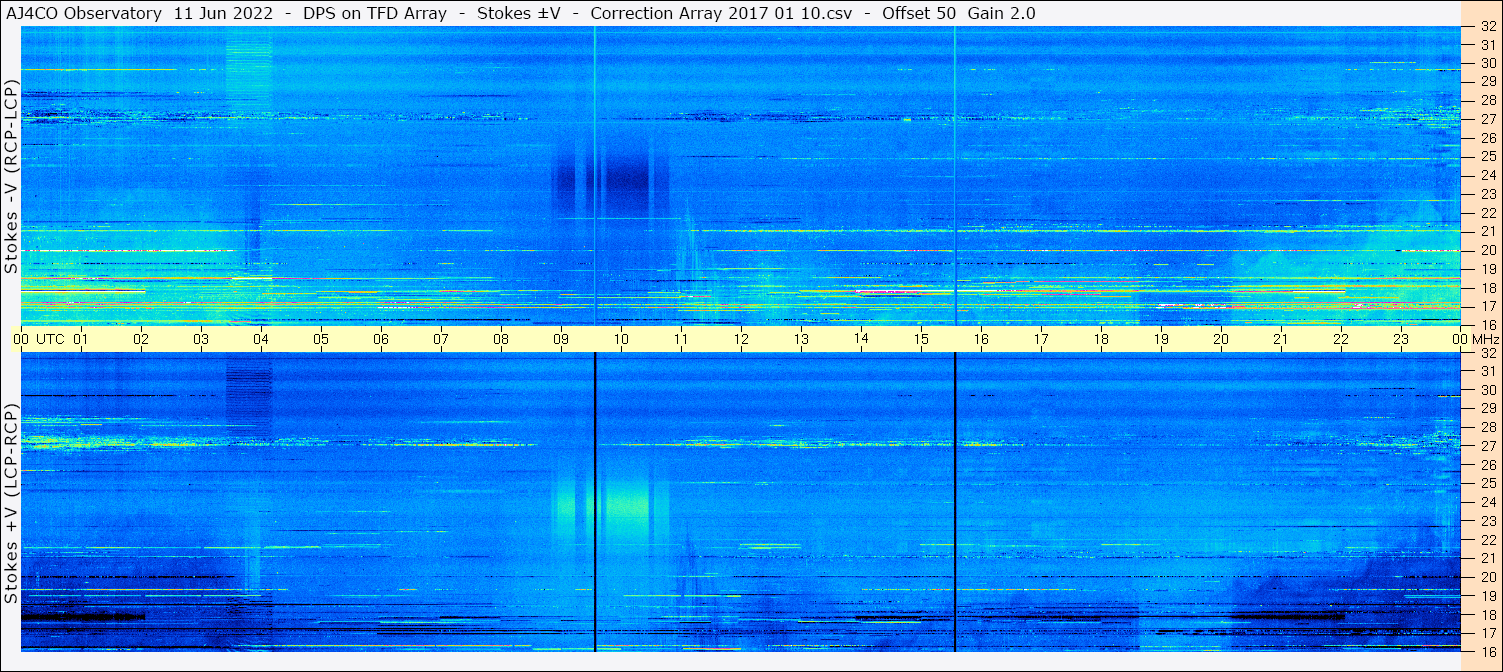Click '20' on lower panel frequency scale
This screenshot has height=672, width=1503.
point(1488,577)
